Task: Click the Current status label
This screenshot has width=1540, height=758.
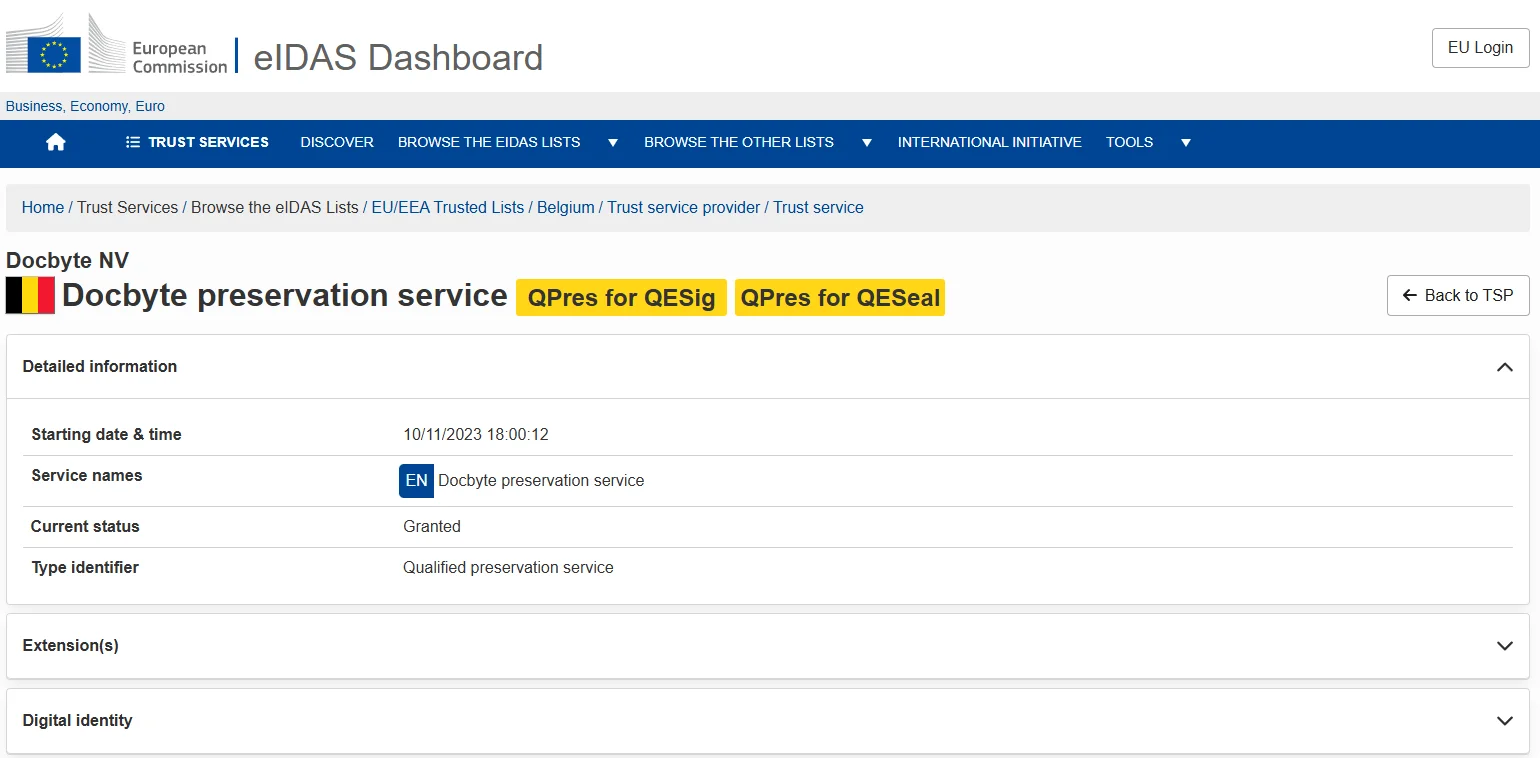Action: [x=85, y=527]
